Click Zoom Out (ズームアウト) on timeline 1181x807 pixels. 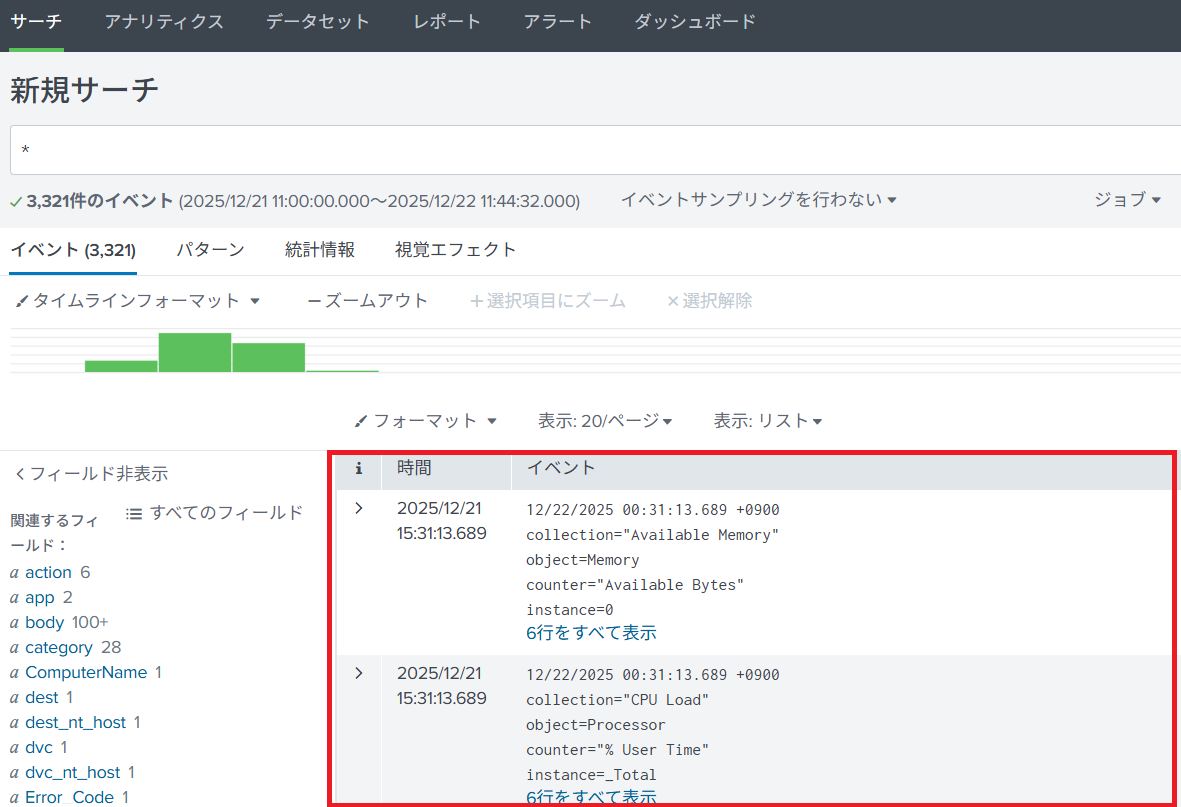point(367,301)
